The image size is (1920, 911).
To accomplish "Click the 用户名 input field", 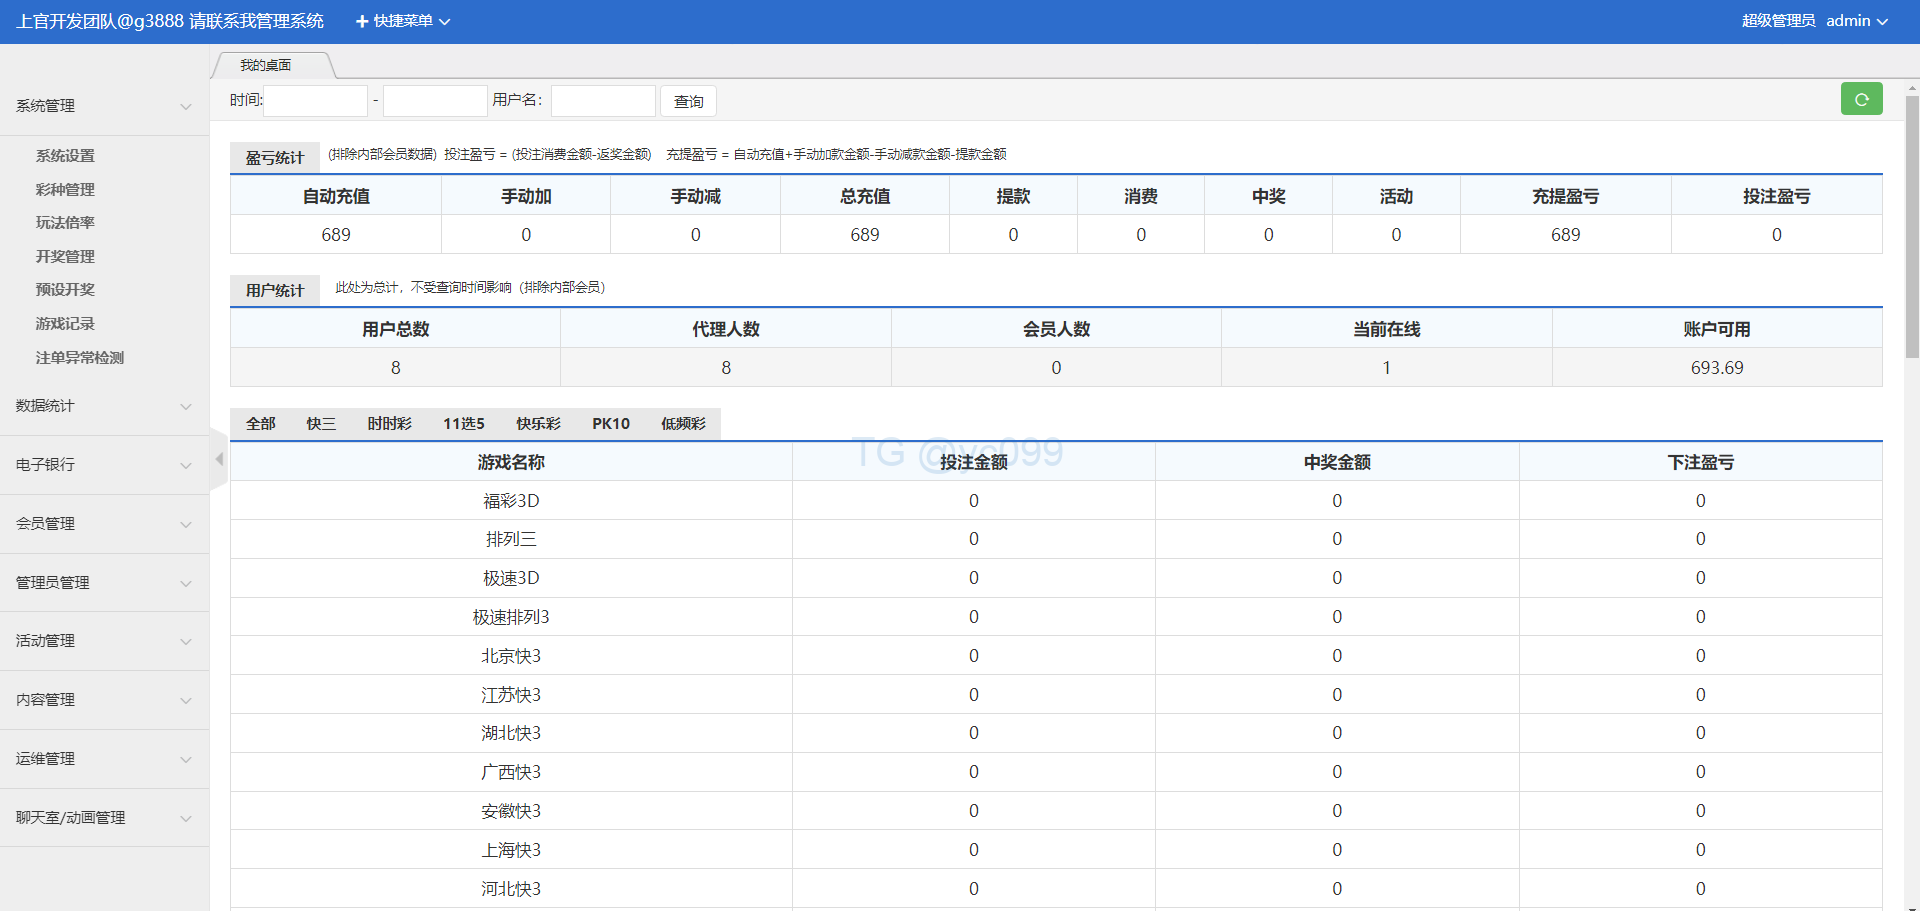I will [603, 101].
